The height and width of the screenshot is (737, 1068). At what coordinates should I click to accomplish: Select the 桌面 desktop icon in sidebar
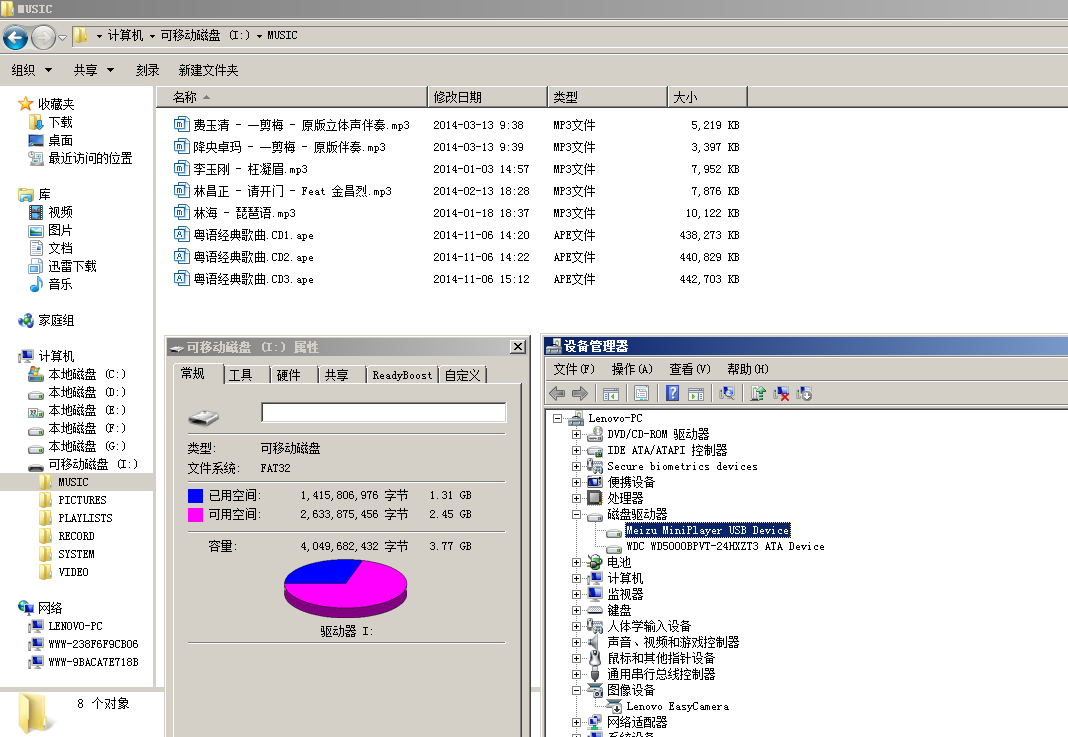point(36,140)
